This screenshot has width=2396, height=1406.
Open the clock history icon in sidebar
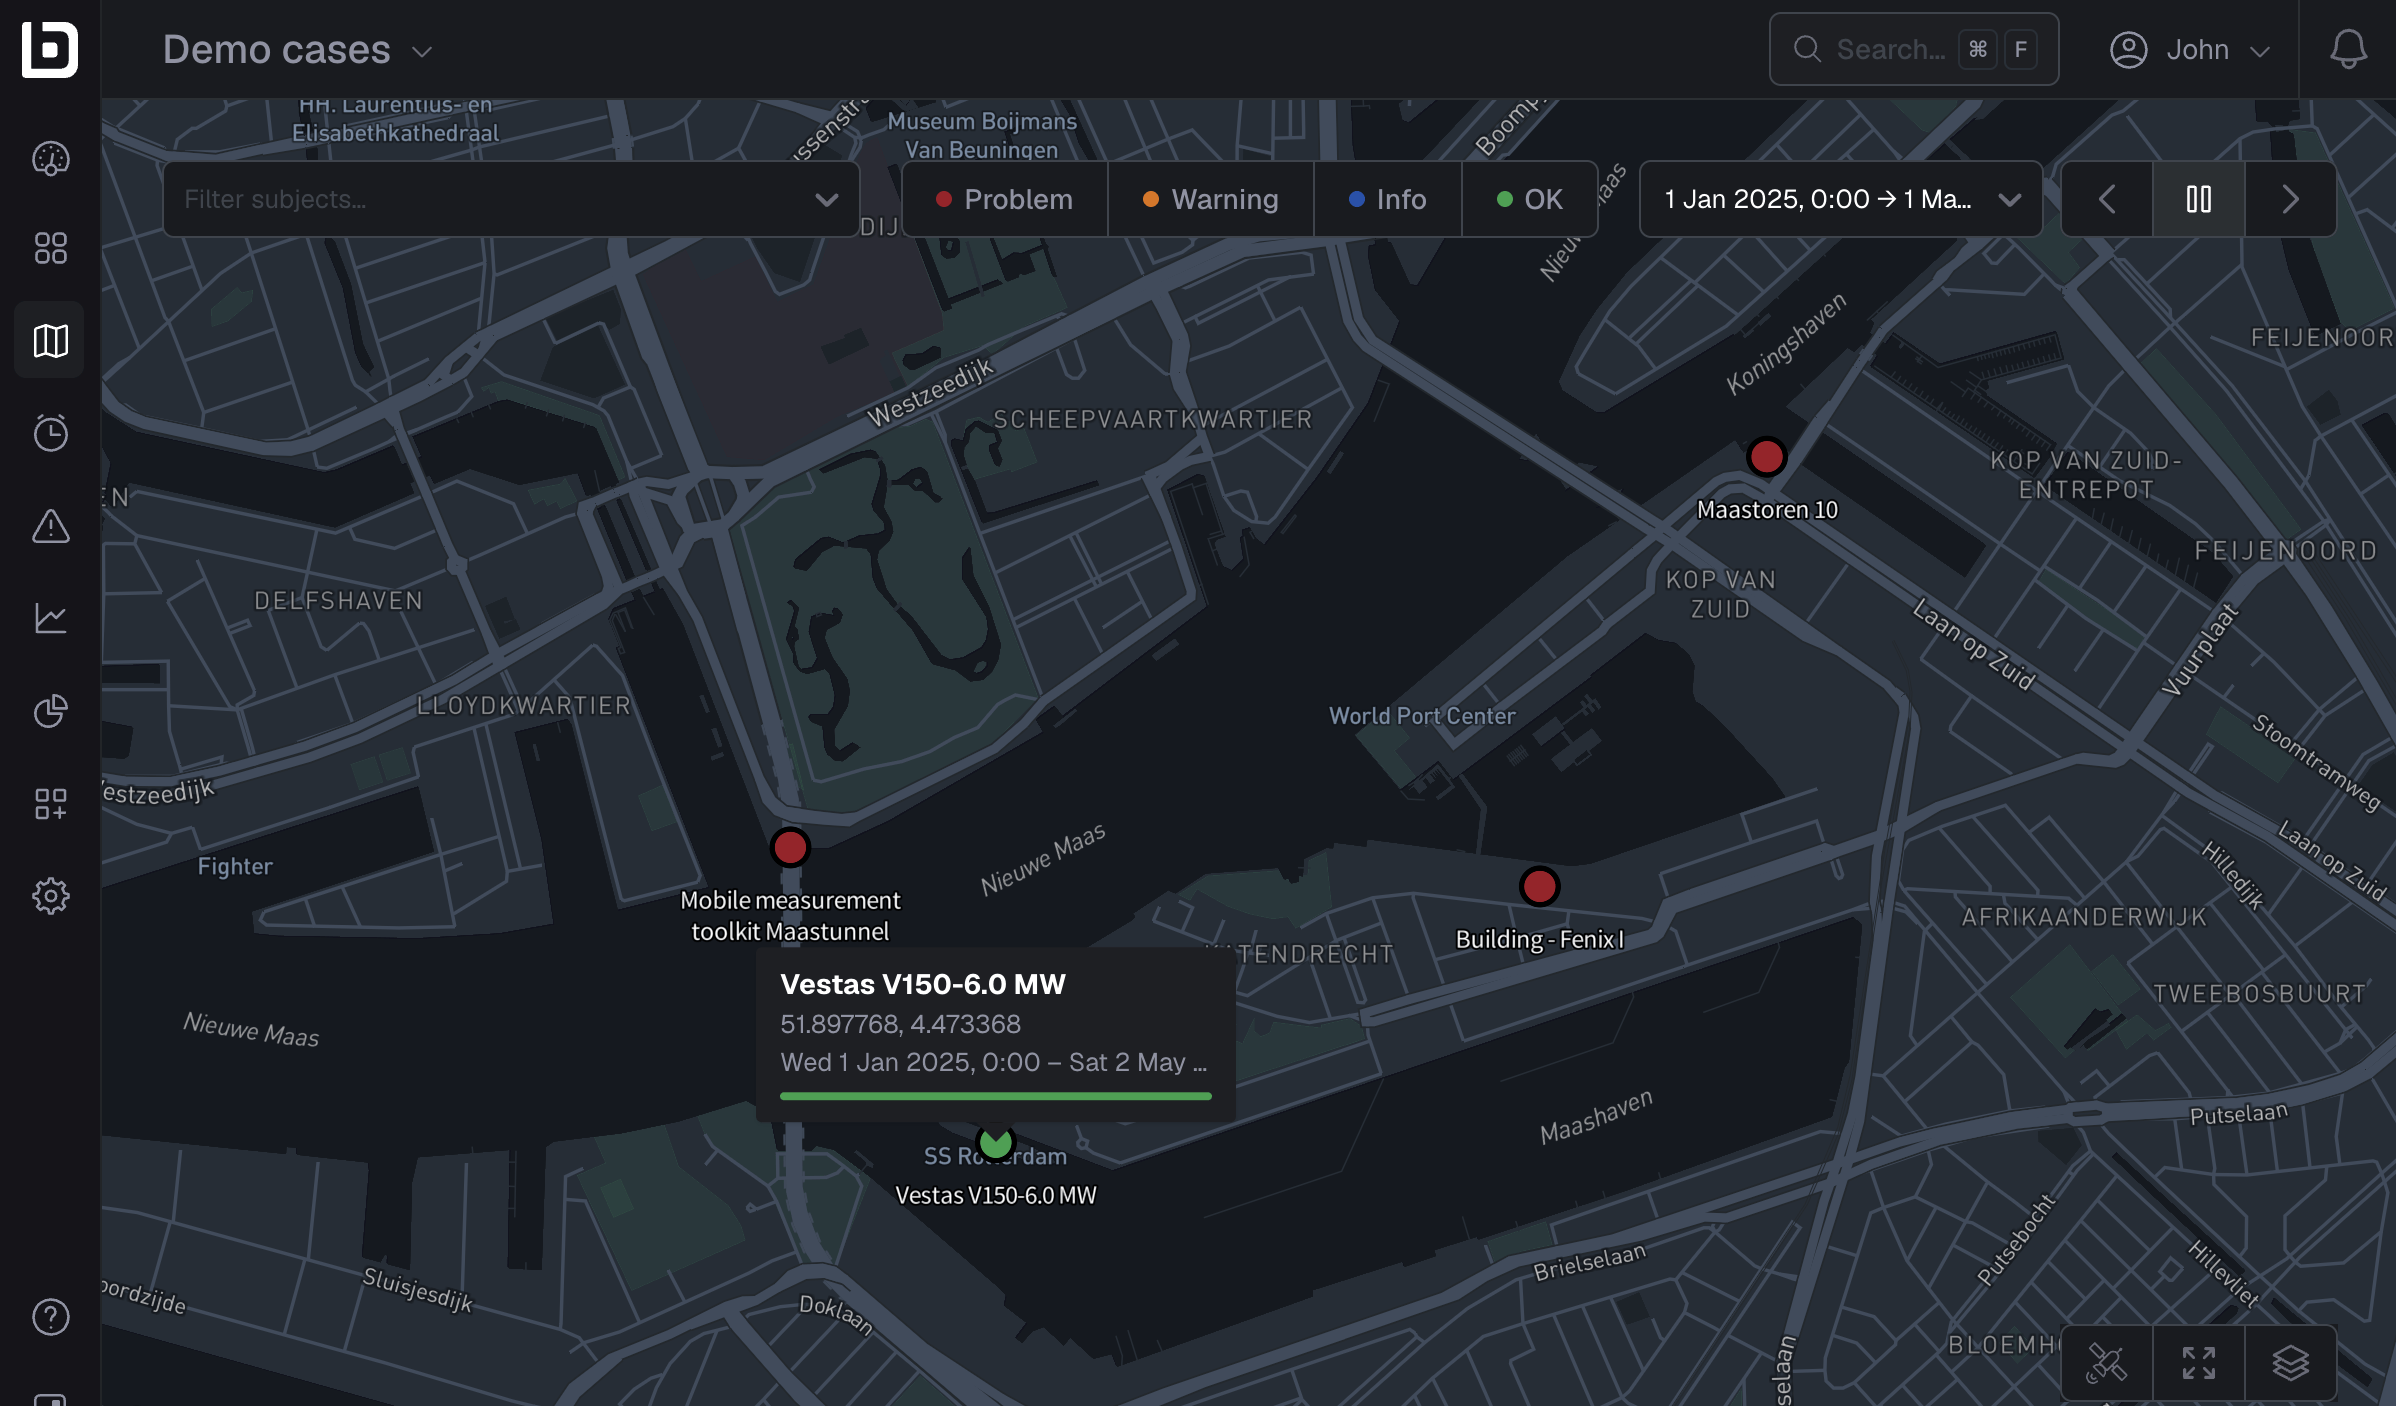click(x=50, y=432)
